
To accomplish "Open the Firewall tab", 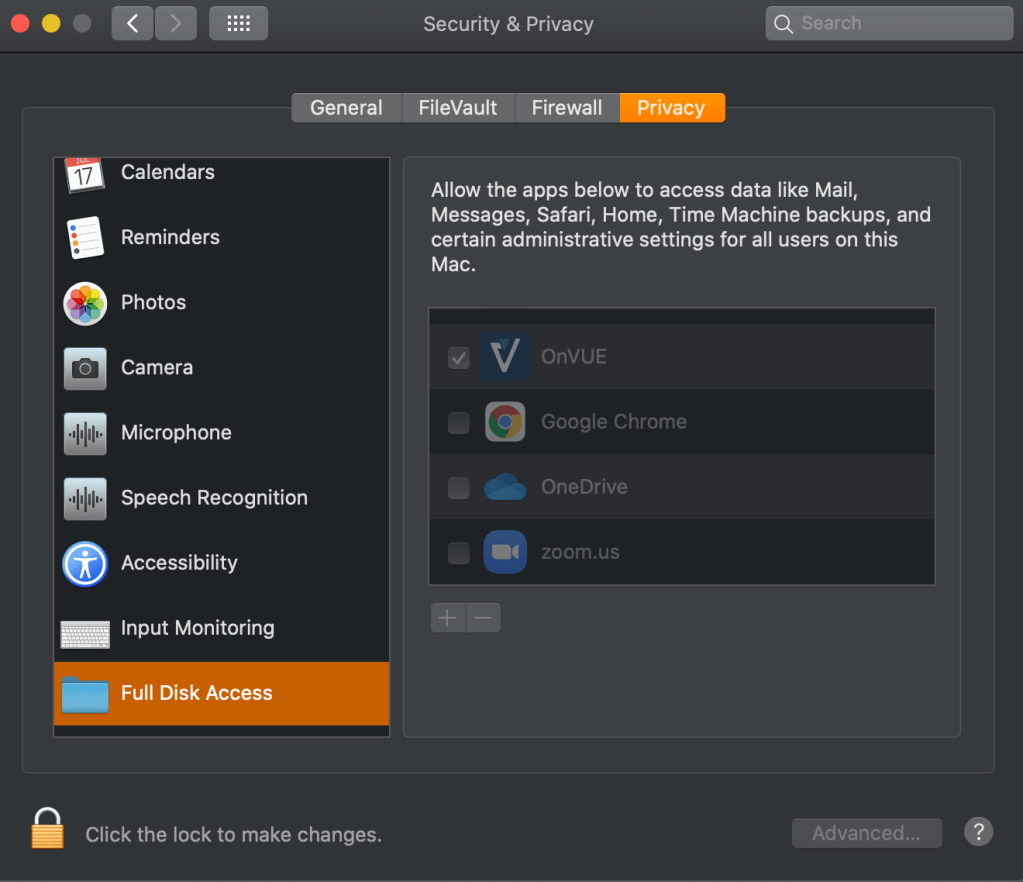I will pyautogui.click(x=567, y=108).
